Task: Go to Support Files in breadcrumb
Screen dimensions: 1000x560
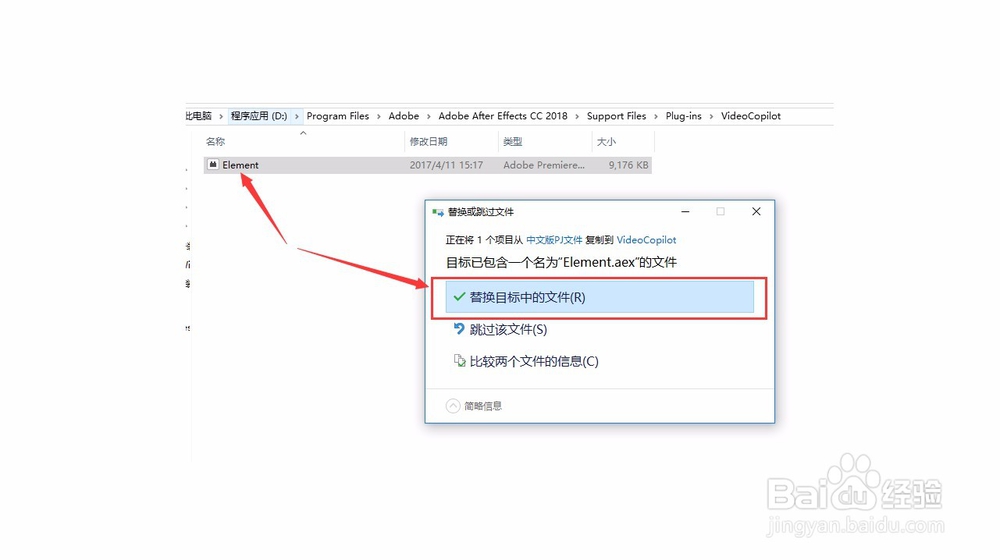Action: coord(616,116)
